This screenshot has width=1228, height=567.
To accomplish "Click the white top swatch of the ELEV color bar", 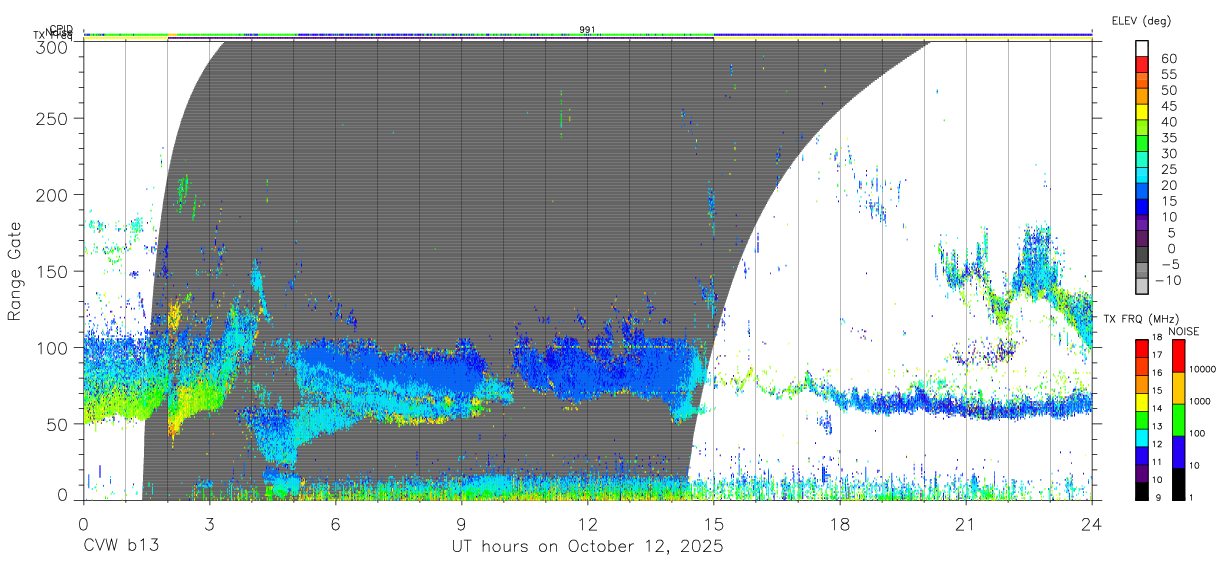I will pyautogui.click(x=1143, y=49).
